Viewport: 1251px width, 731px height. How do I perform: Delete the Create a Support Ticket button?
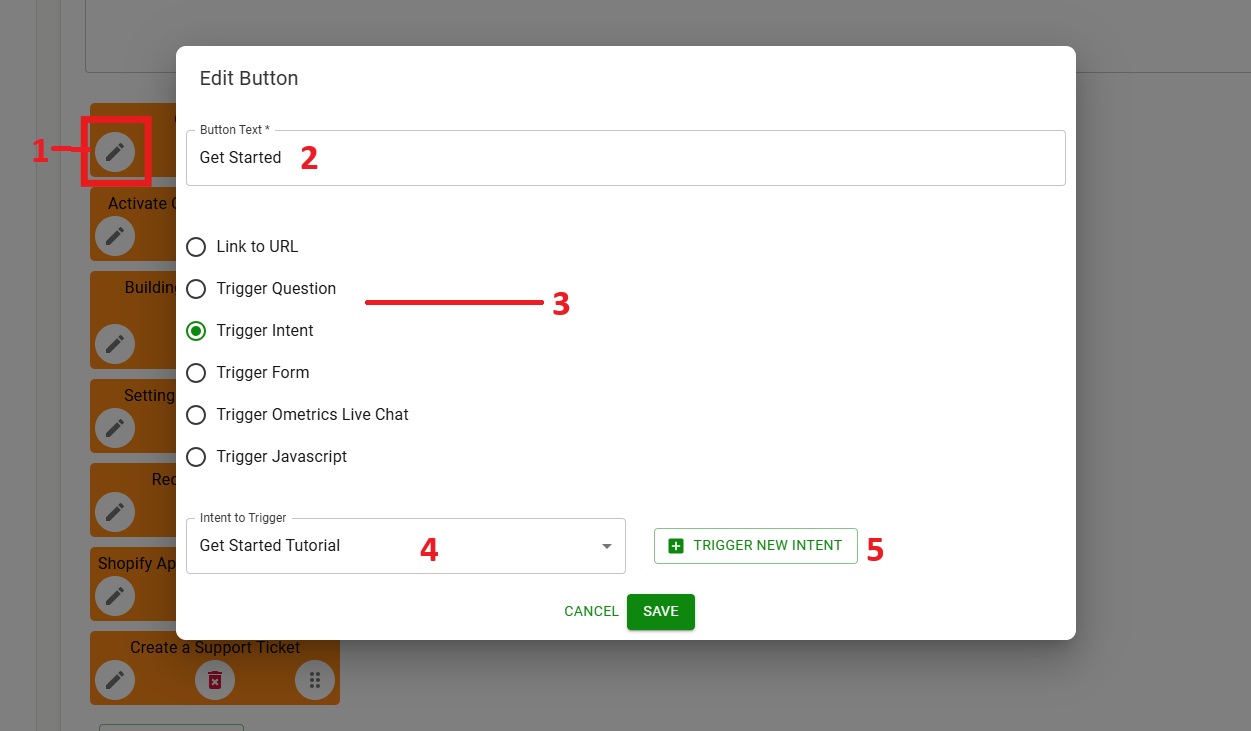214,680
